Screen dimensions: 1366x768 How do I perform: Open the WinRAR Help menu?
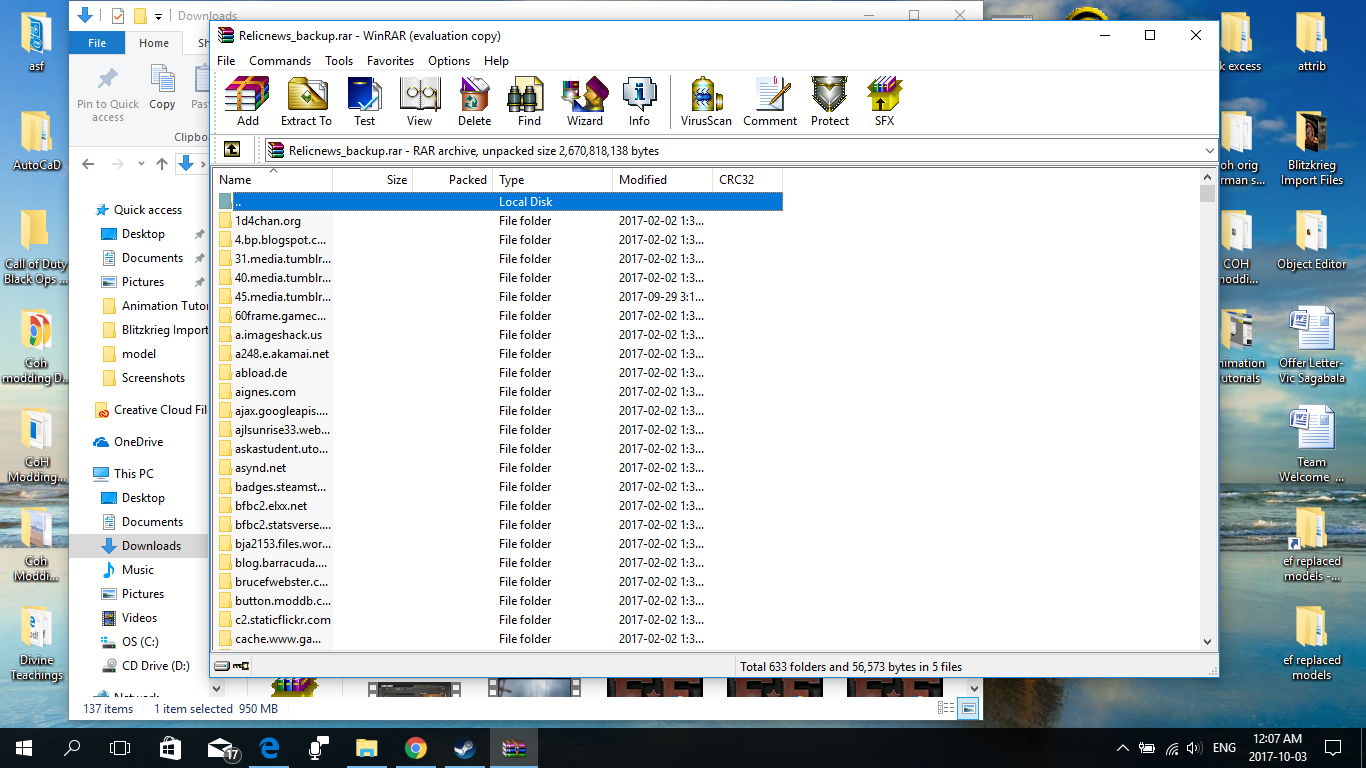496,61
